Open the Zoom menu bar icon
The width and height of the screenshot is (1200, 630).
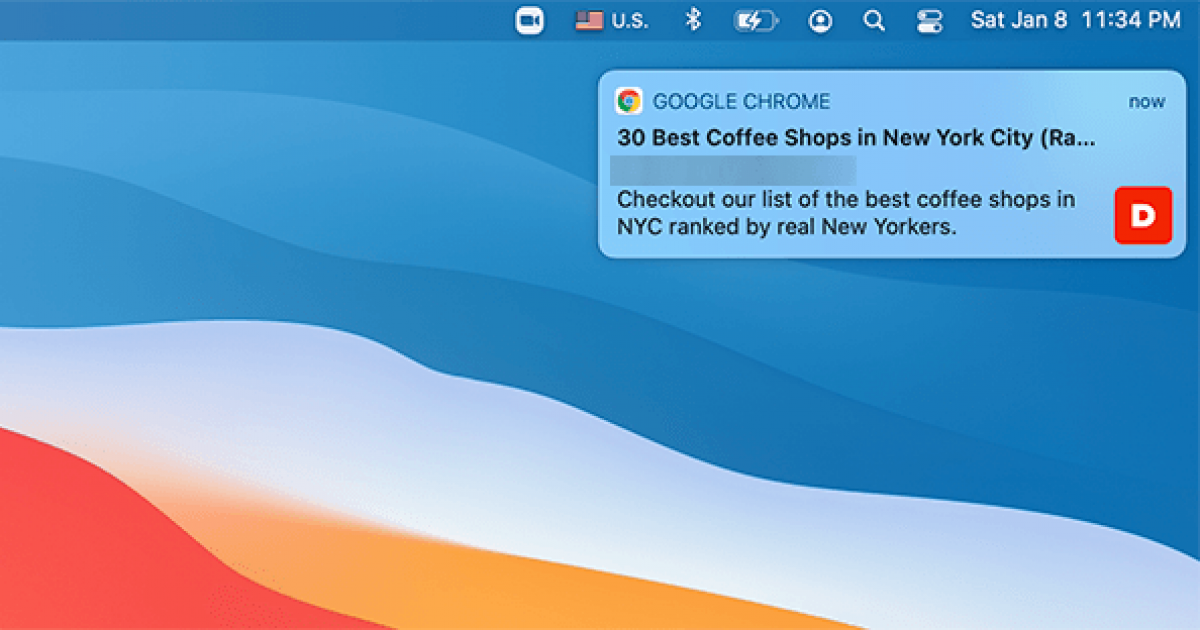[x=530, y=20]
